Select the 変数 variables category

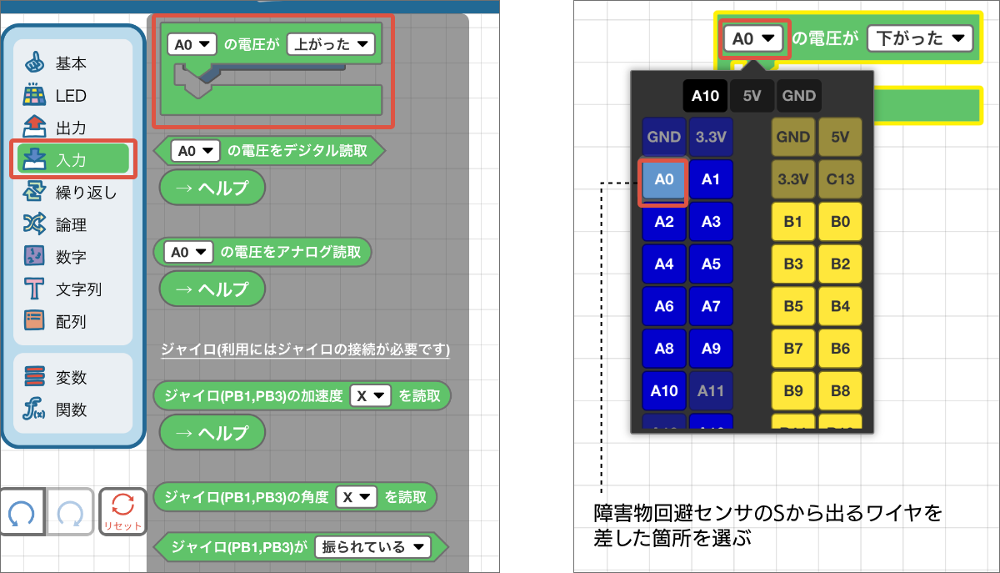[70, 377]
